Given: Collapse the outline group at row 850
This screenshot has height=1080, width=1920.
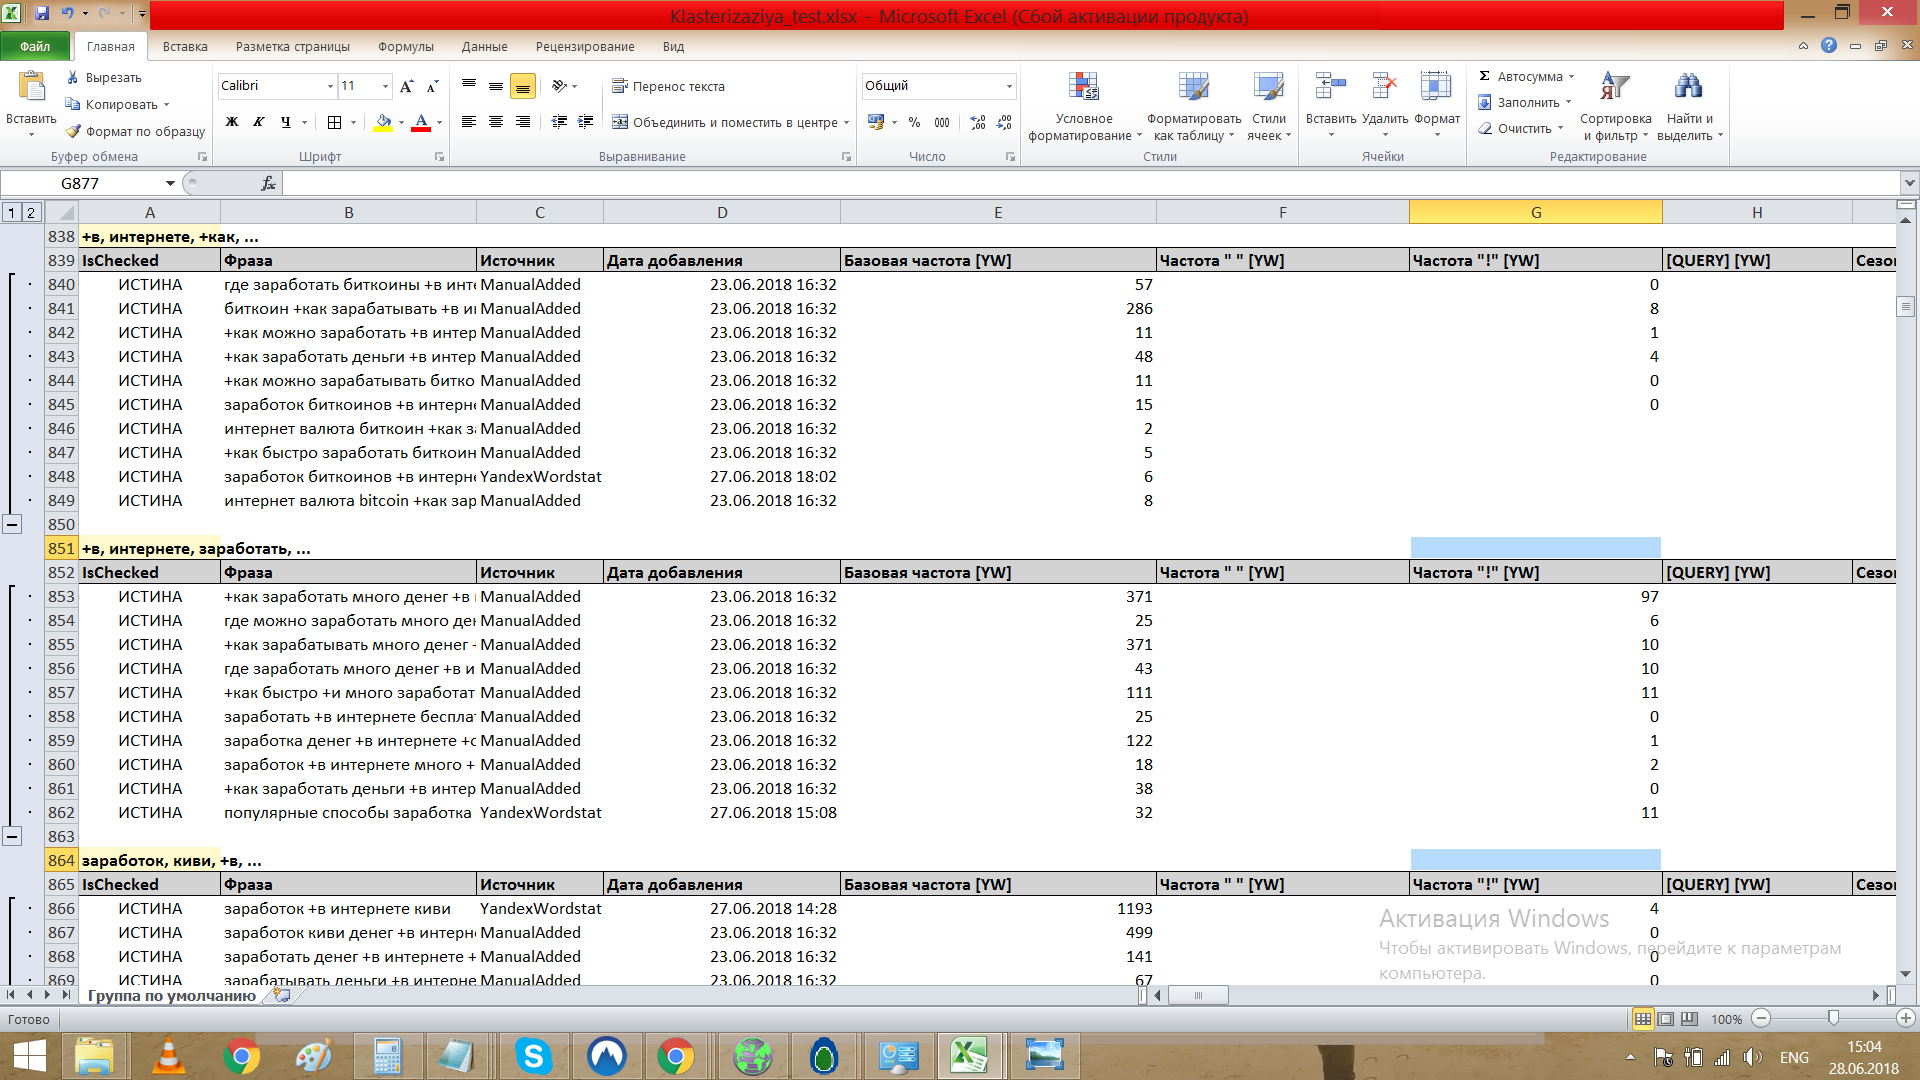Looking at the screenshot, I should point(12,524).
